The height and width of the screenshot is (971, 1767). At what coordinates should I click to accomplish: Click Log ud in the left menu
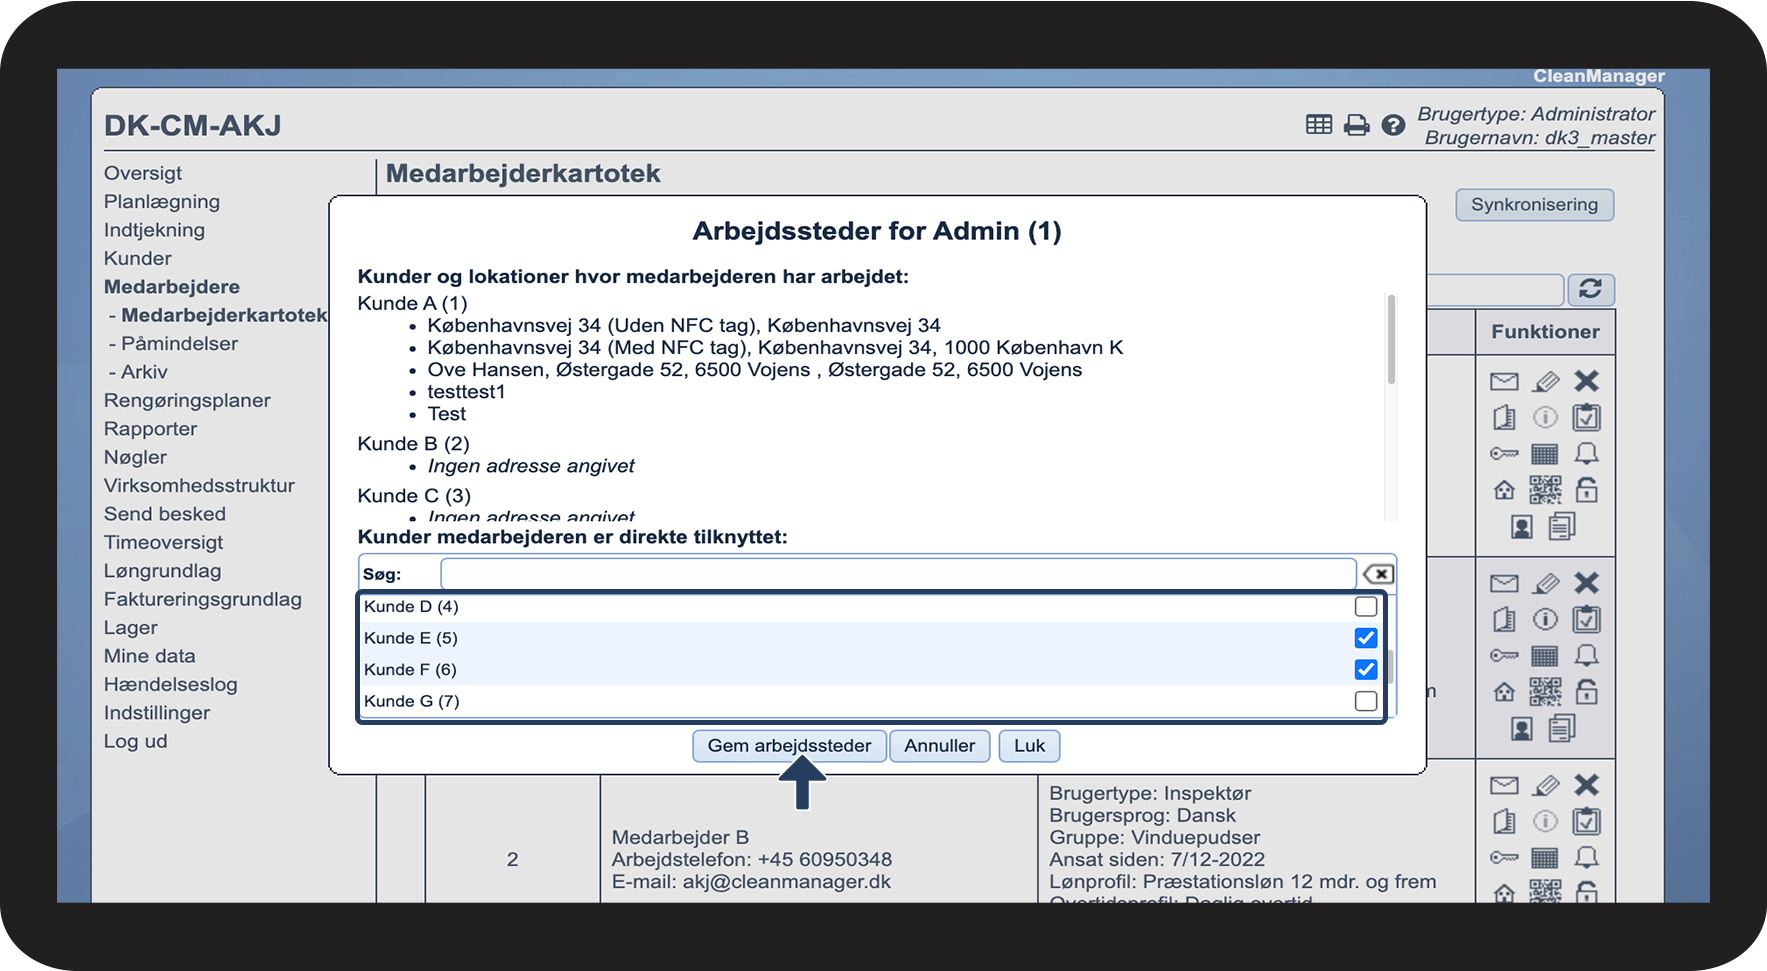click(136, 741)
